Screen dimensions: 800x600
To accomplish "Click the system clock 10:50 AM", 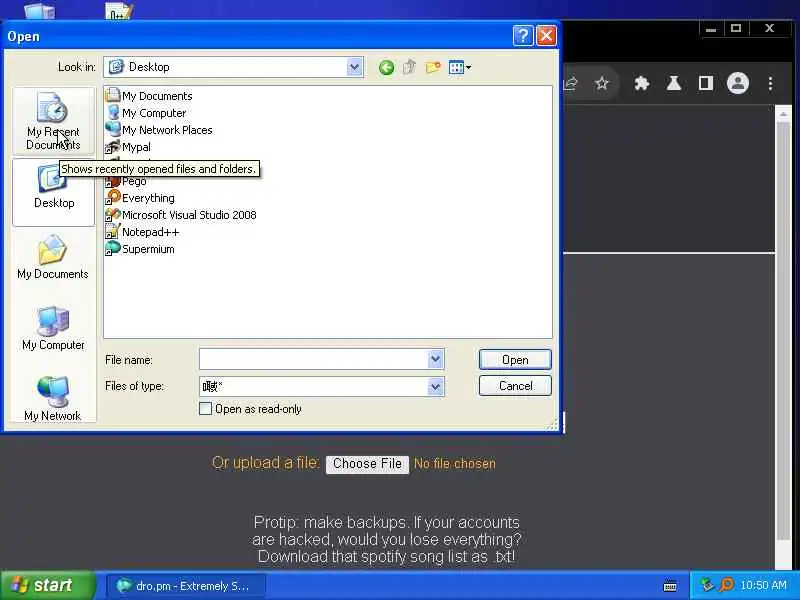I will pyautogui.click(x=763, y=585).
